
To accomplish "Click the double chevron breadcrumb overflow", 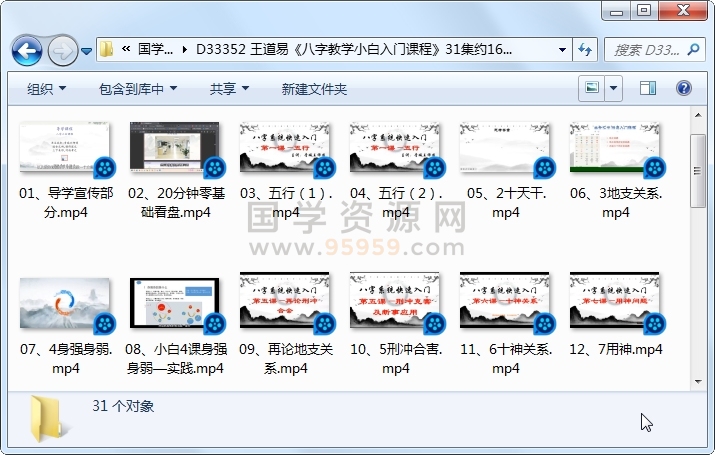I will 126,49.
